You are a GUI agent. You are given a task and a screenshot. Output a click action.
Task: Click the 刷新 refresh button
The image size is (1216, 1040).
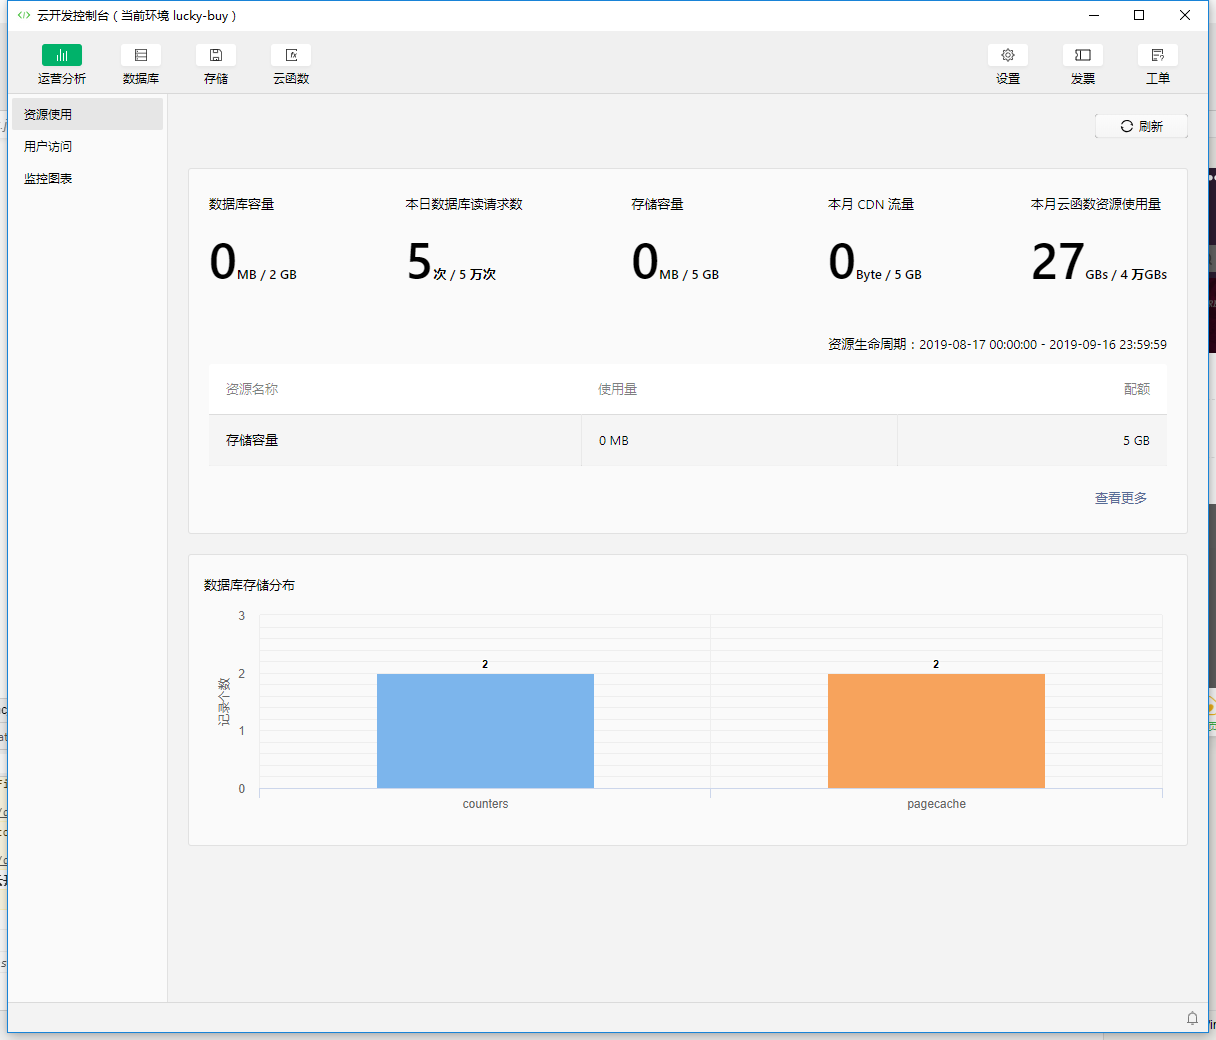pyautogui.click(x=1141, y=126)
